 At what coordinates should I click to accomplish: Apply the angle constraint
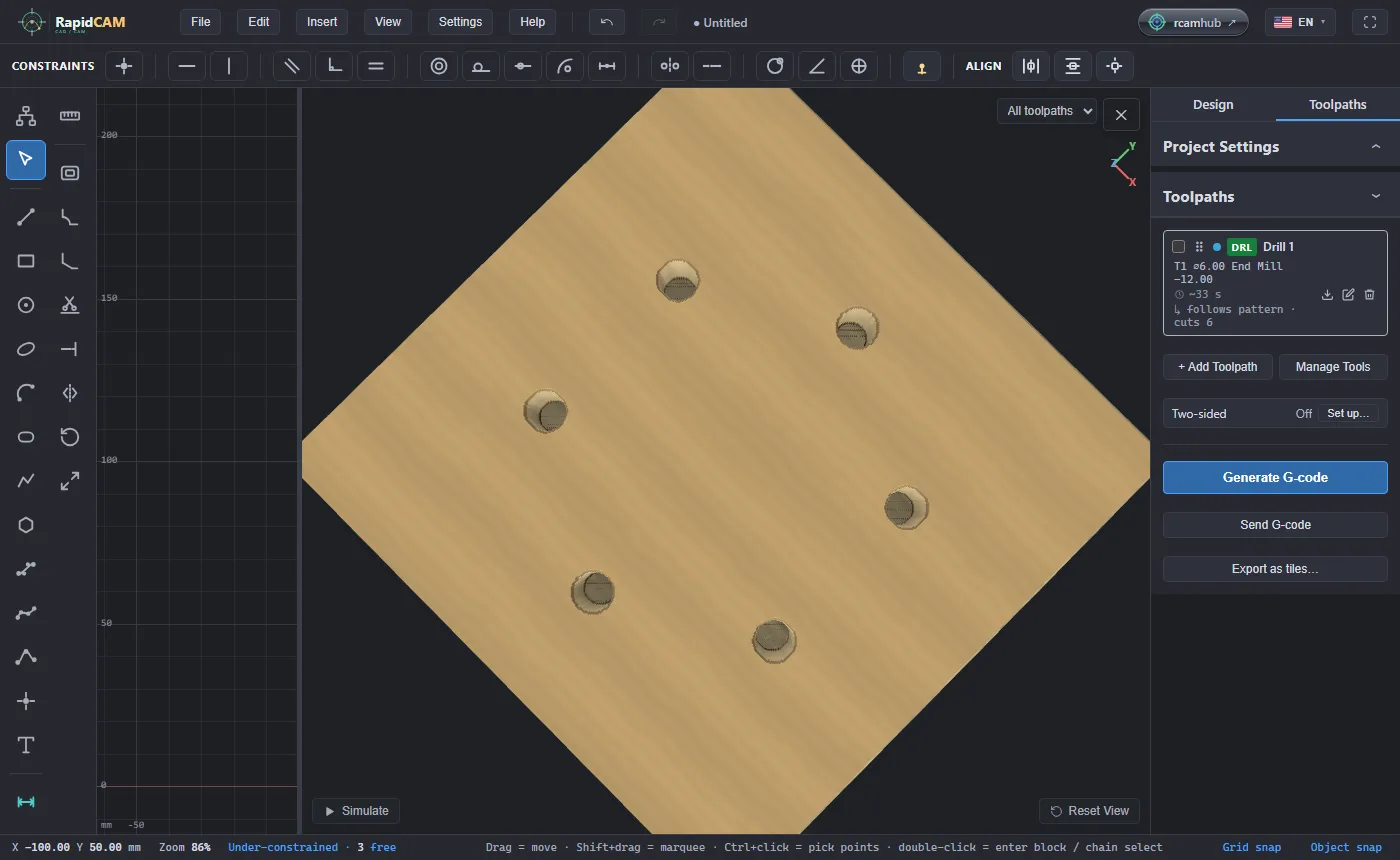click(817, 66)
